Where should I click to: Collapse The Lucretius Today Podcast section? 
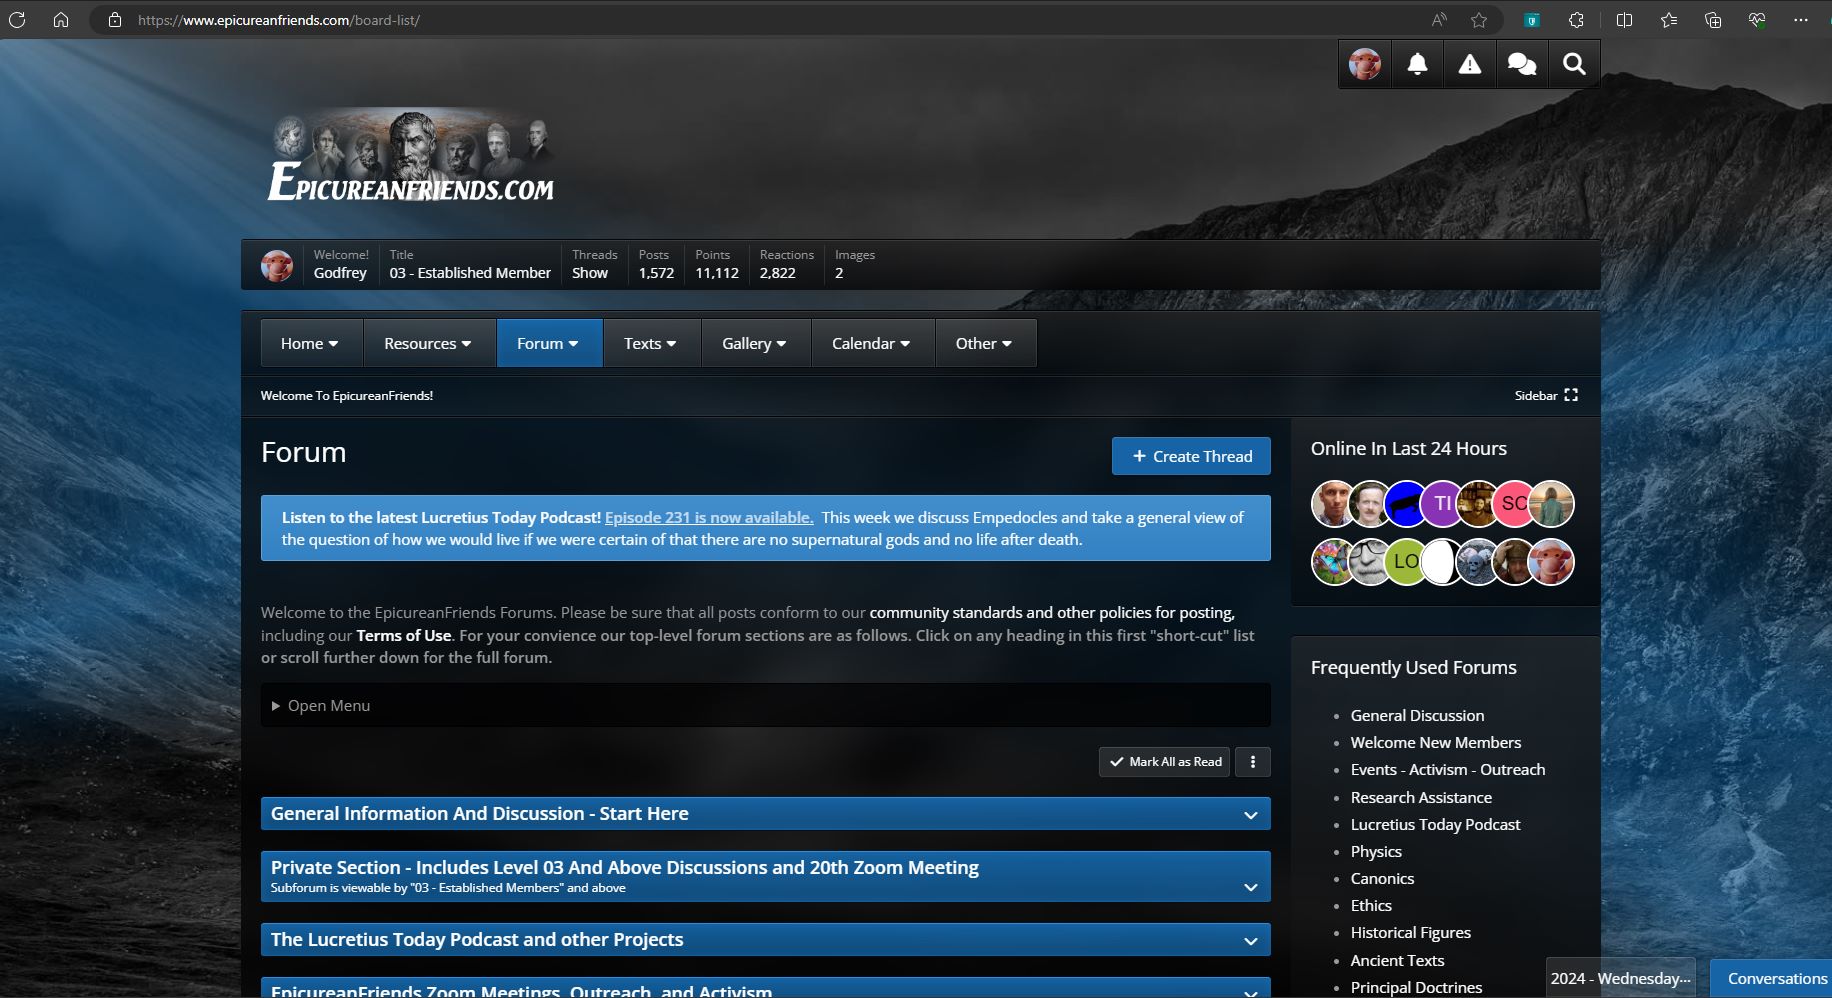[x=1250, y=941]
